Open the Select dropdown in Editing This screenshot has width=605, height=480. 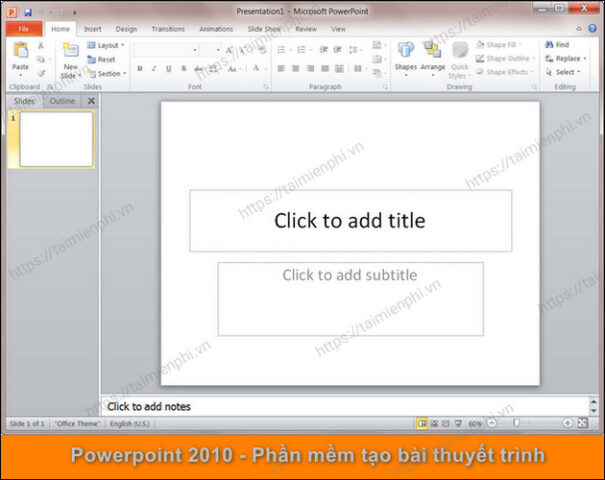pos(563,73)
